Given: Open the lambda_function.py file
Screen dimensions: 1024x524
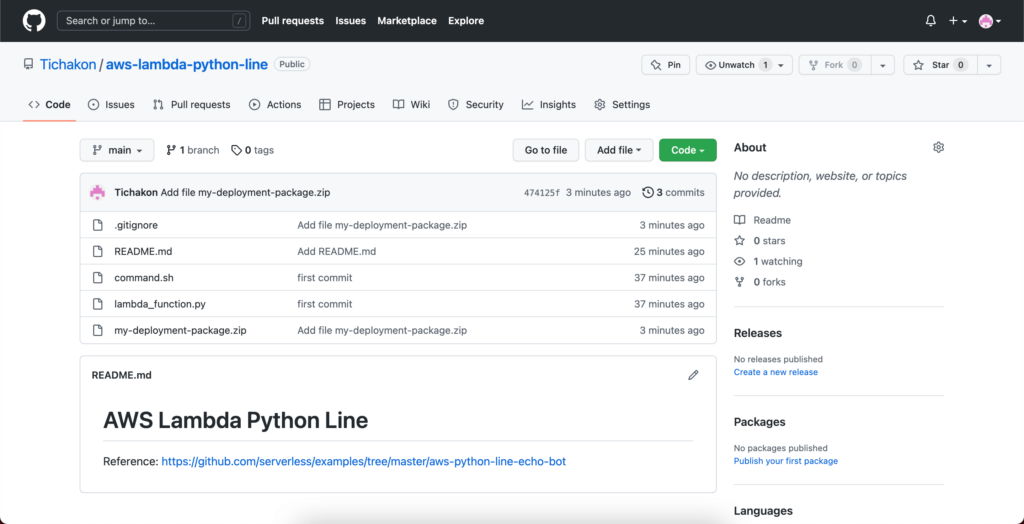Looking at the screenshot, I should point(160,304).
